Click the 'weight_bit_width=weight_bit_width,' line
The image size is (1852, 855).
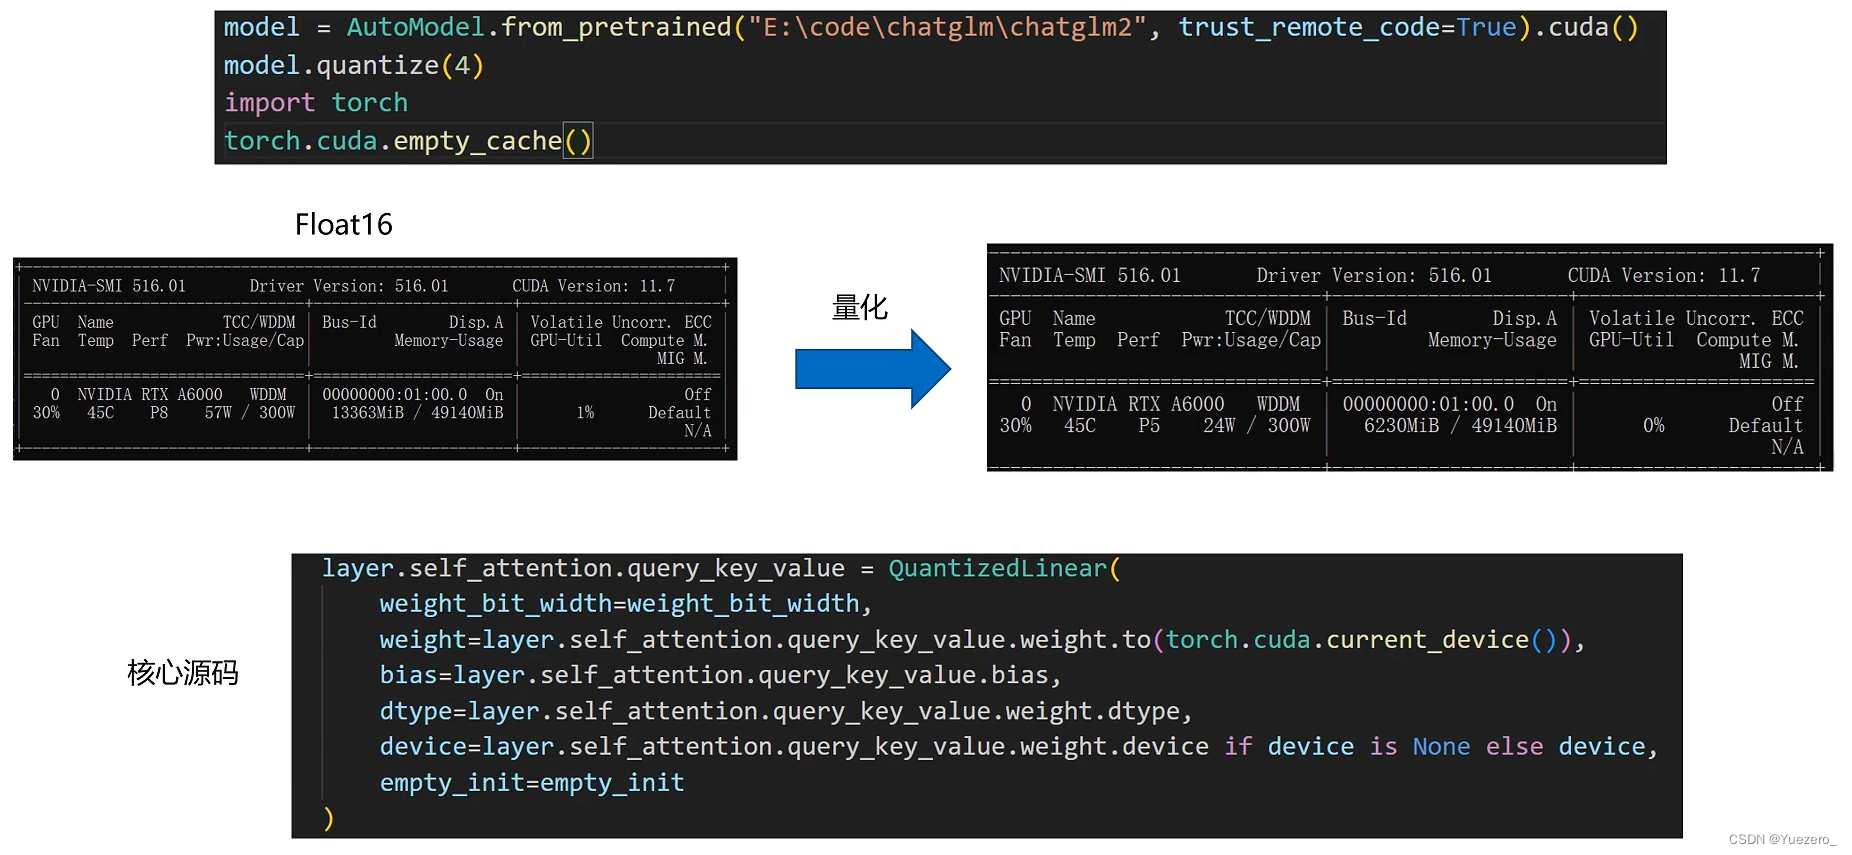626,604
